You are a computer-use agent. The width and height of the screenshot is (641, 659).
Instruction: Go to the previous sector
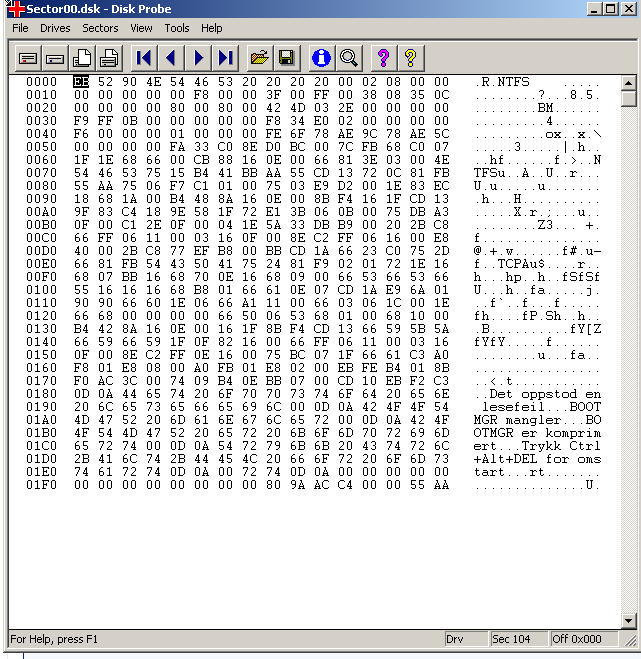[x=171, y=58]
